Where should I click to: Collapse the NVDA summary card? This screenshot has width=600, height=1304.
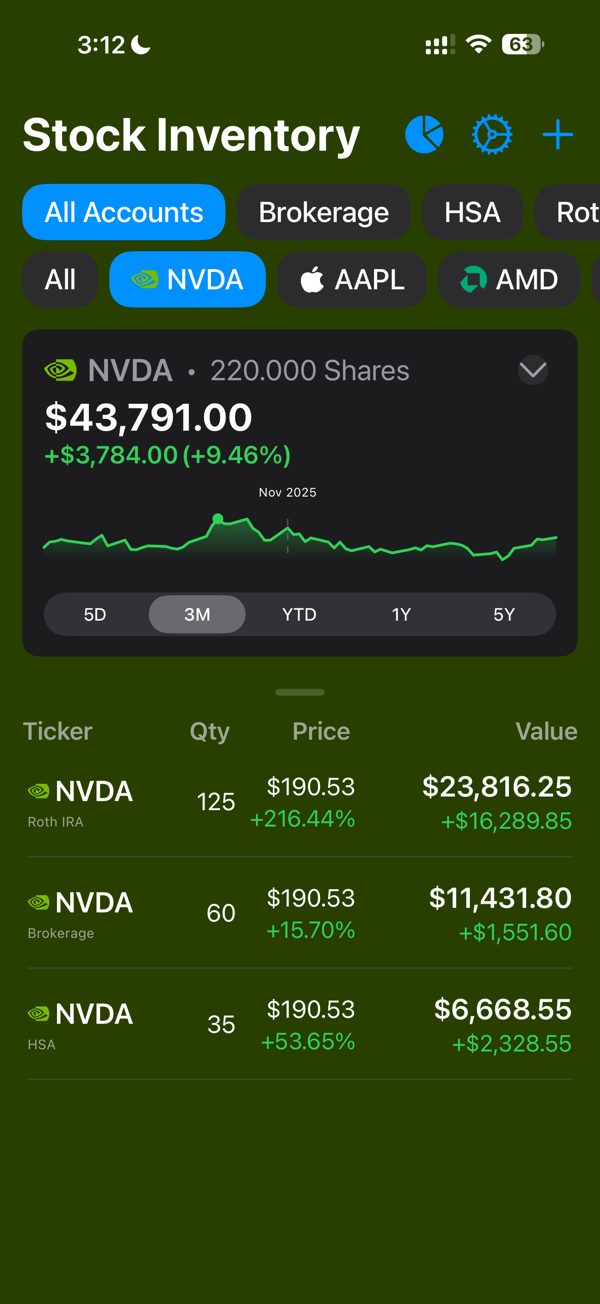pyautogui.click(x=533, y=369)
